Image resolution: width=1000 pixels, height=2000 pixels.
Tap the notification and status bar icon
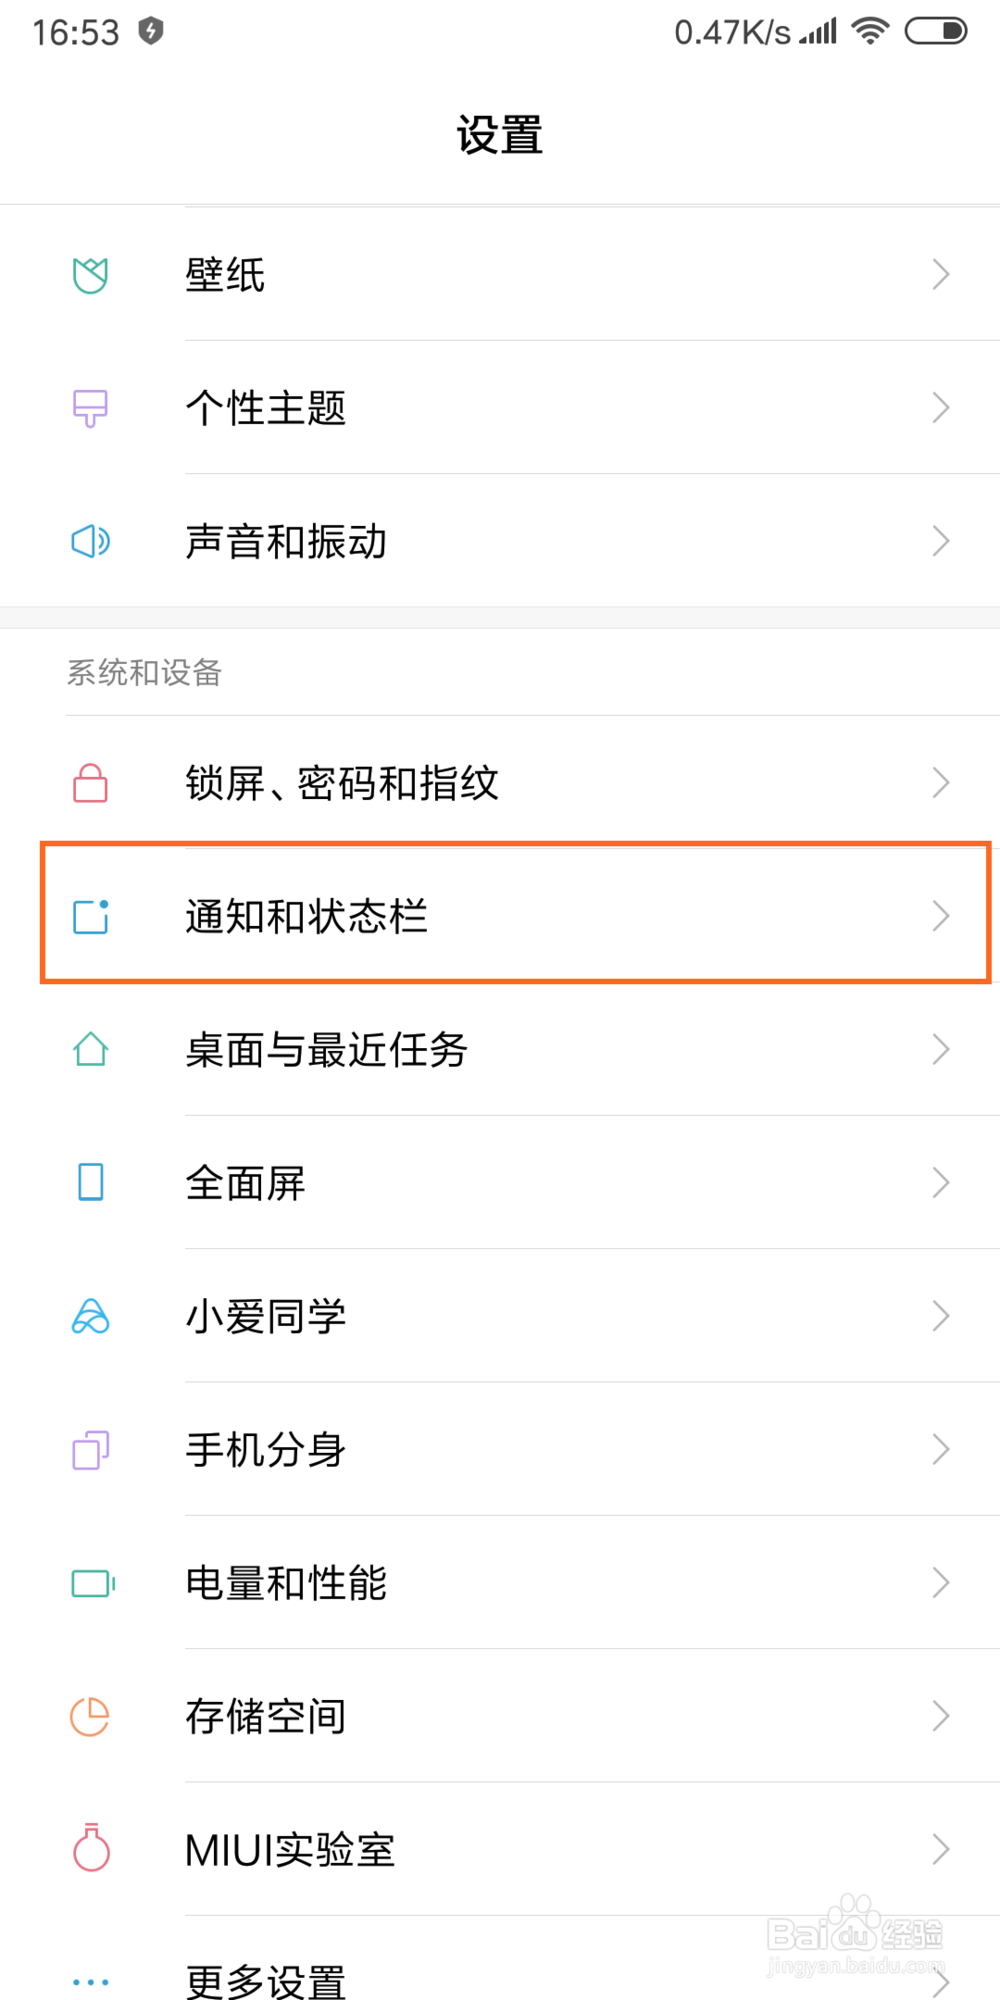tap(90, 916)
